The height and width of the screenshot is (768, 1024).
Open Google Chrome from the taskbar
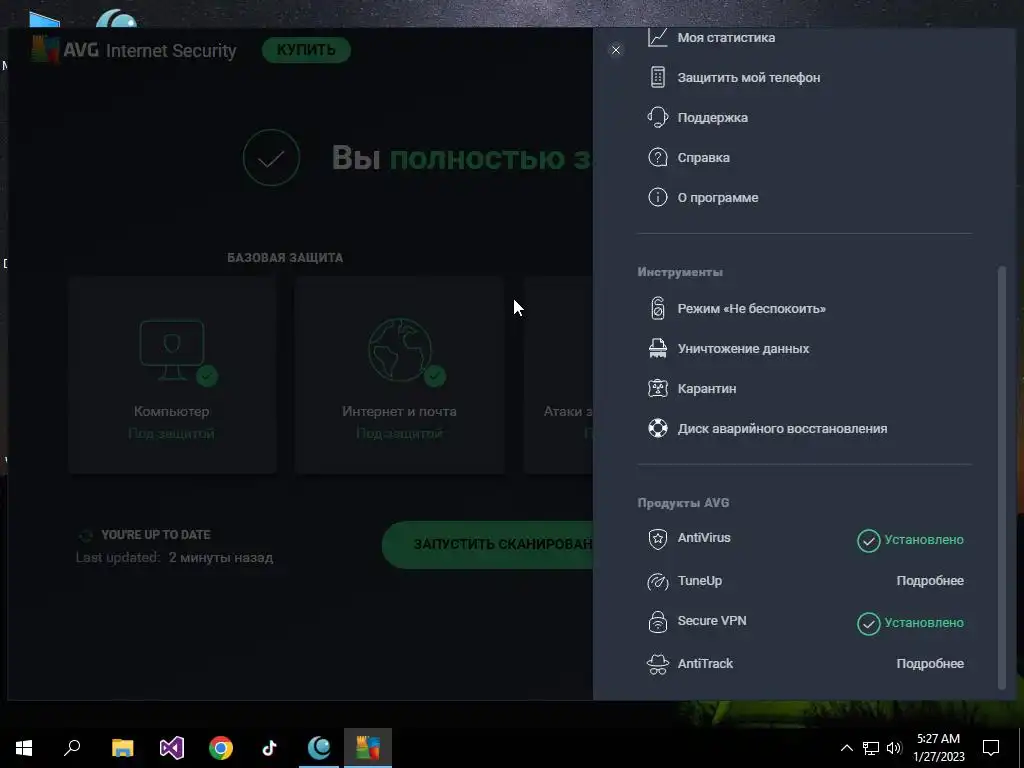coord(221,748)
